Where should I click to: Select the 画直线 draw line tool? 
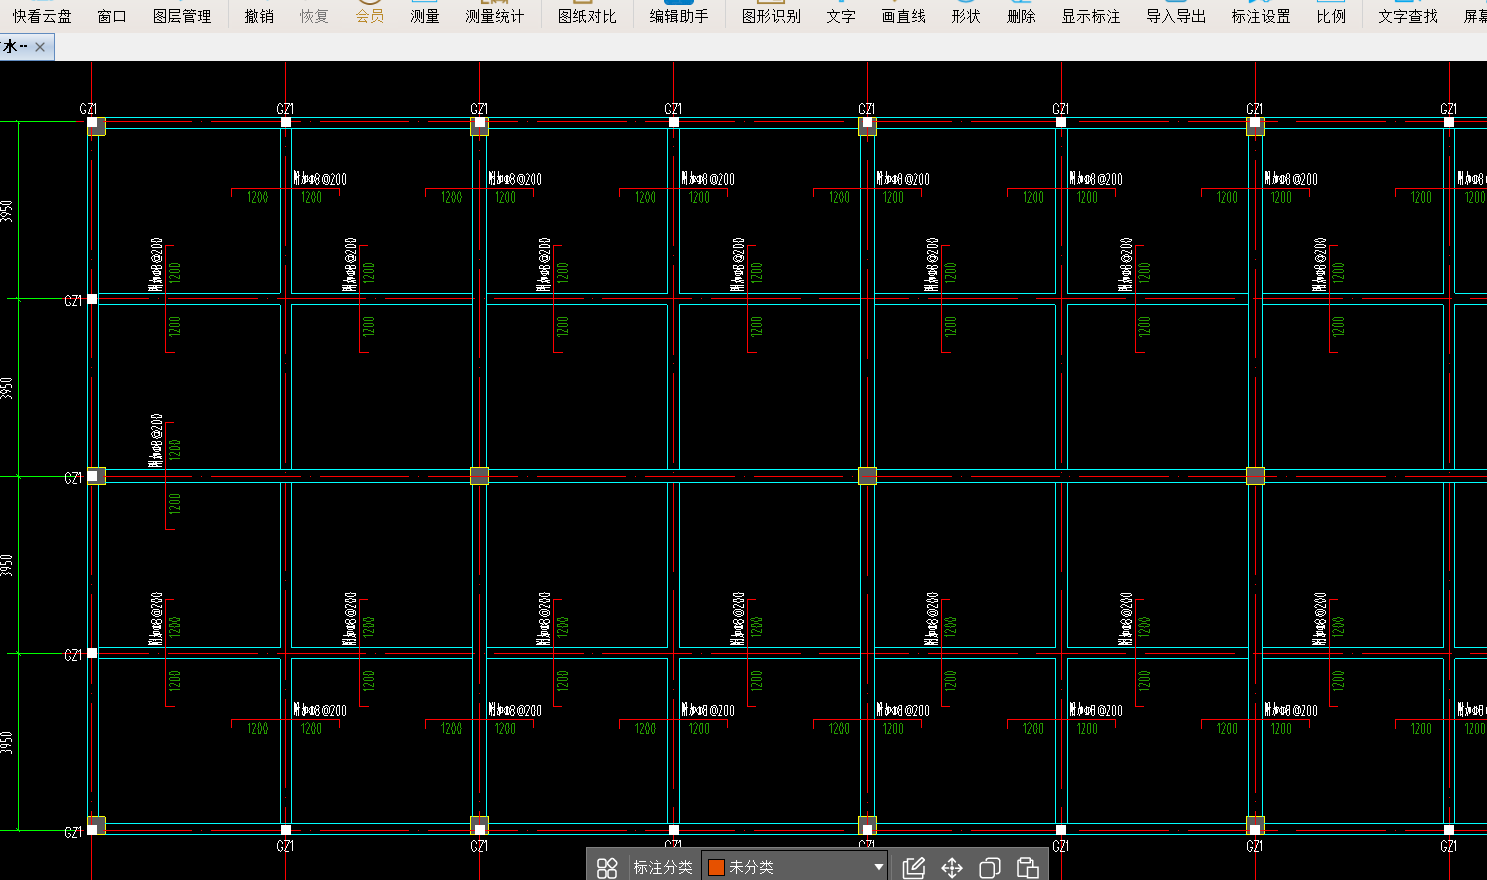[904, 16]
